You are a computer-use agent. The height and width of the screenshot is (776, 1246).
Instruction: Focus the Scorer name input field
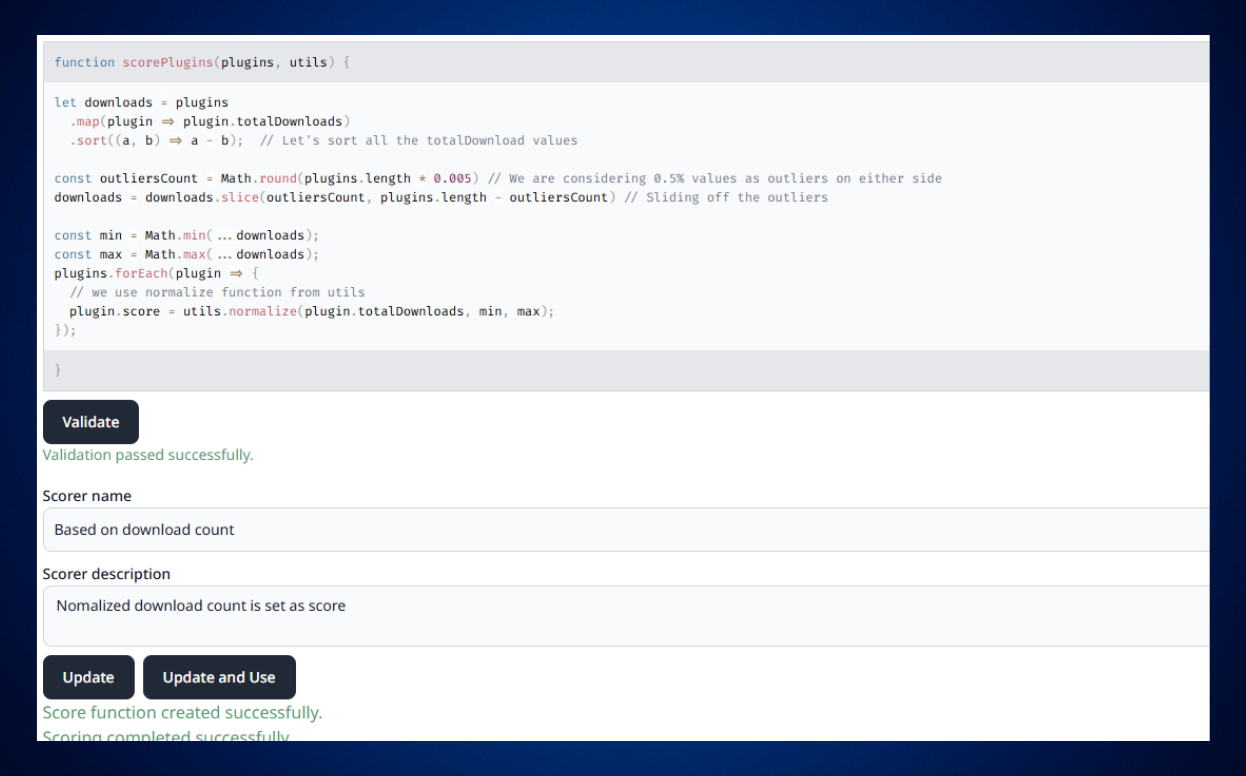pyautogui.click(x=625, y=529)
